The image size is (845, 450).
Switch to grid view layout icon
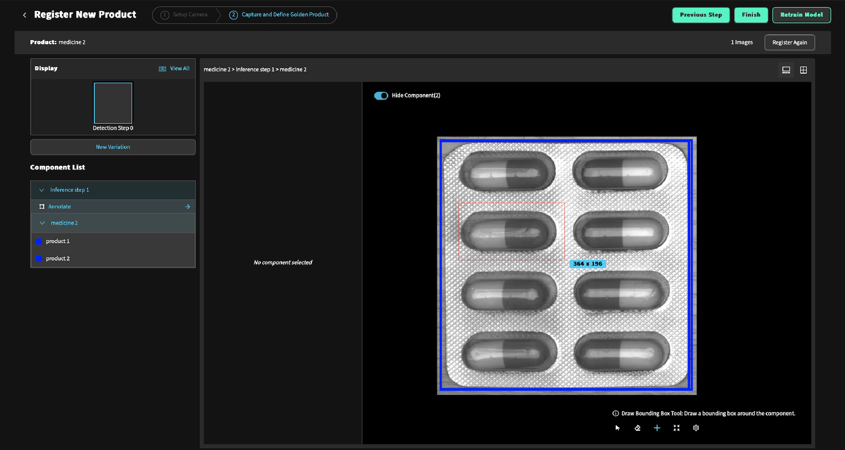[803, 70]
